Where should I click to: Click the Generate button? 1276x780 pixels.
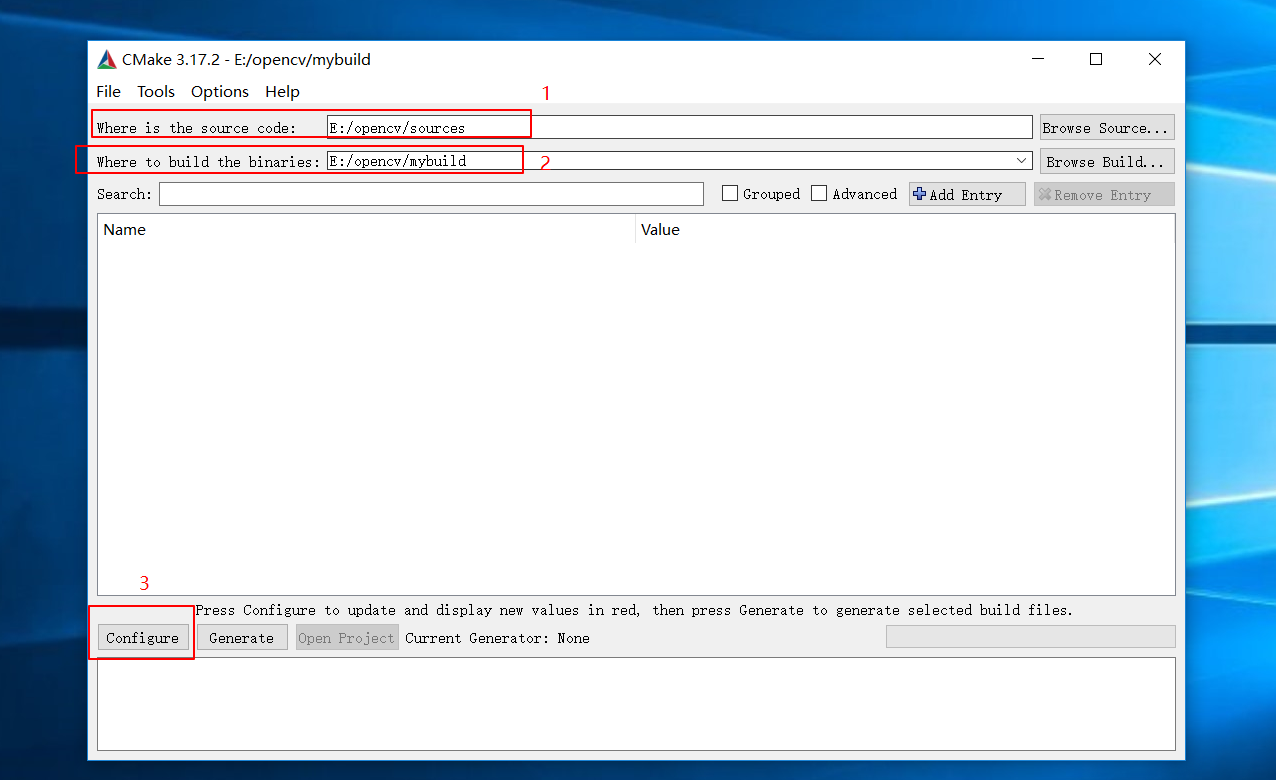click(x=241, y=638)
